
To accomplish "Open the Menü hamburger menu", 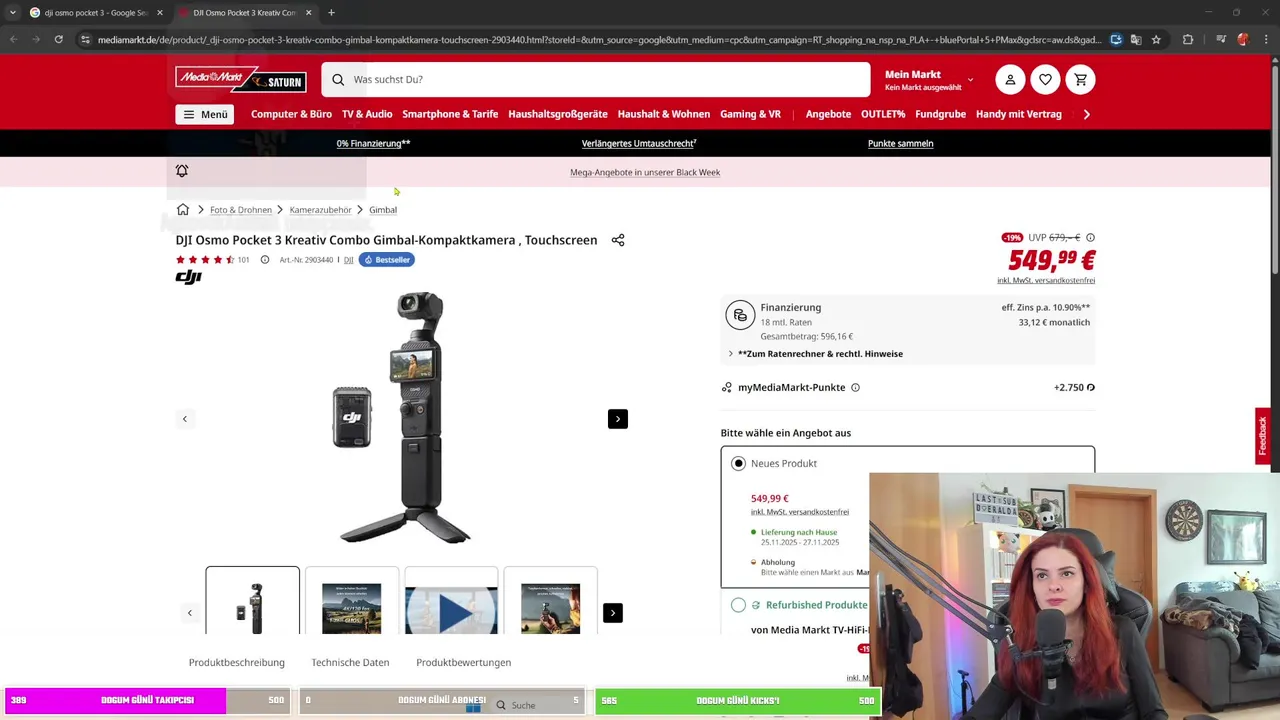I will pos(205,114).
